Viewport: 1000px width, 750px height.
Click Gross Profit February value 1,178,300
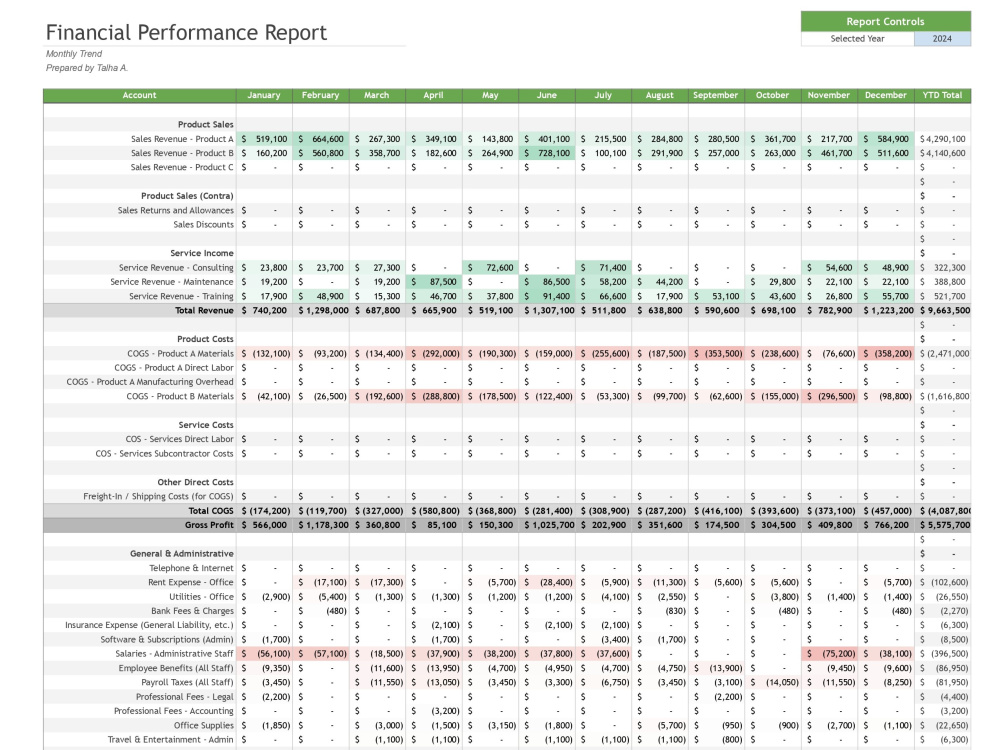click(x=321, y=525)
